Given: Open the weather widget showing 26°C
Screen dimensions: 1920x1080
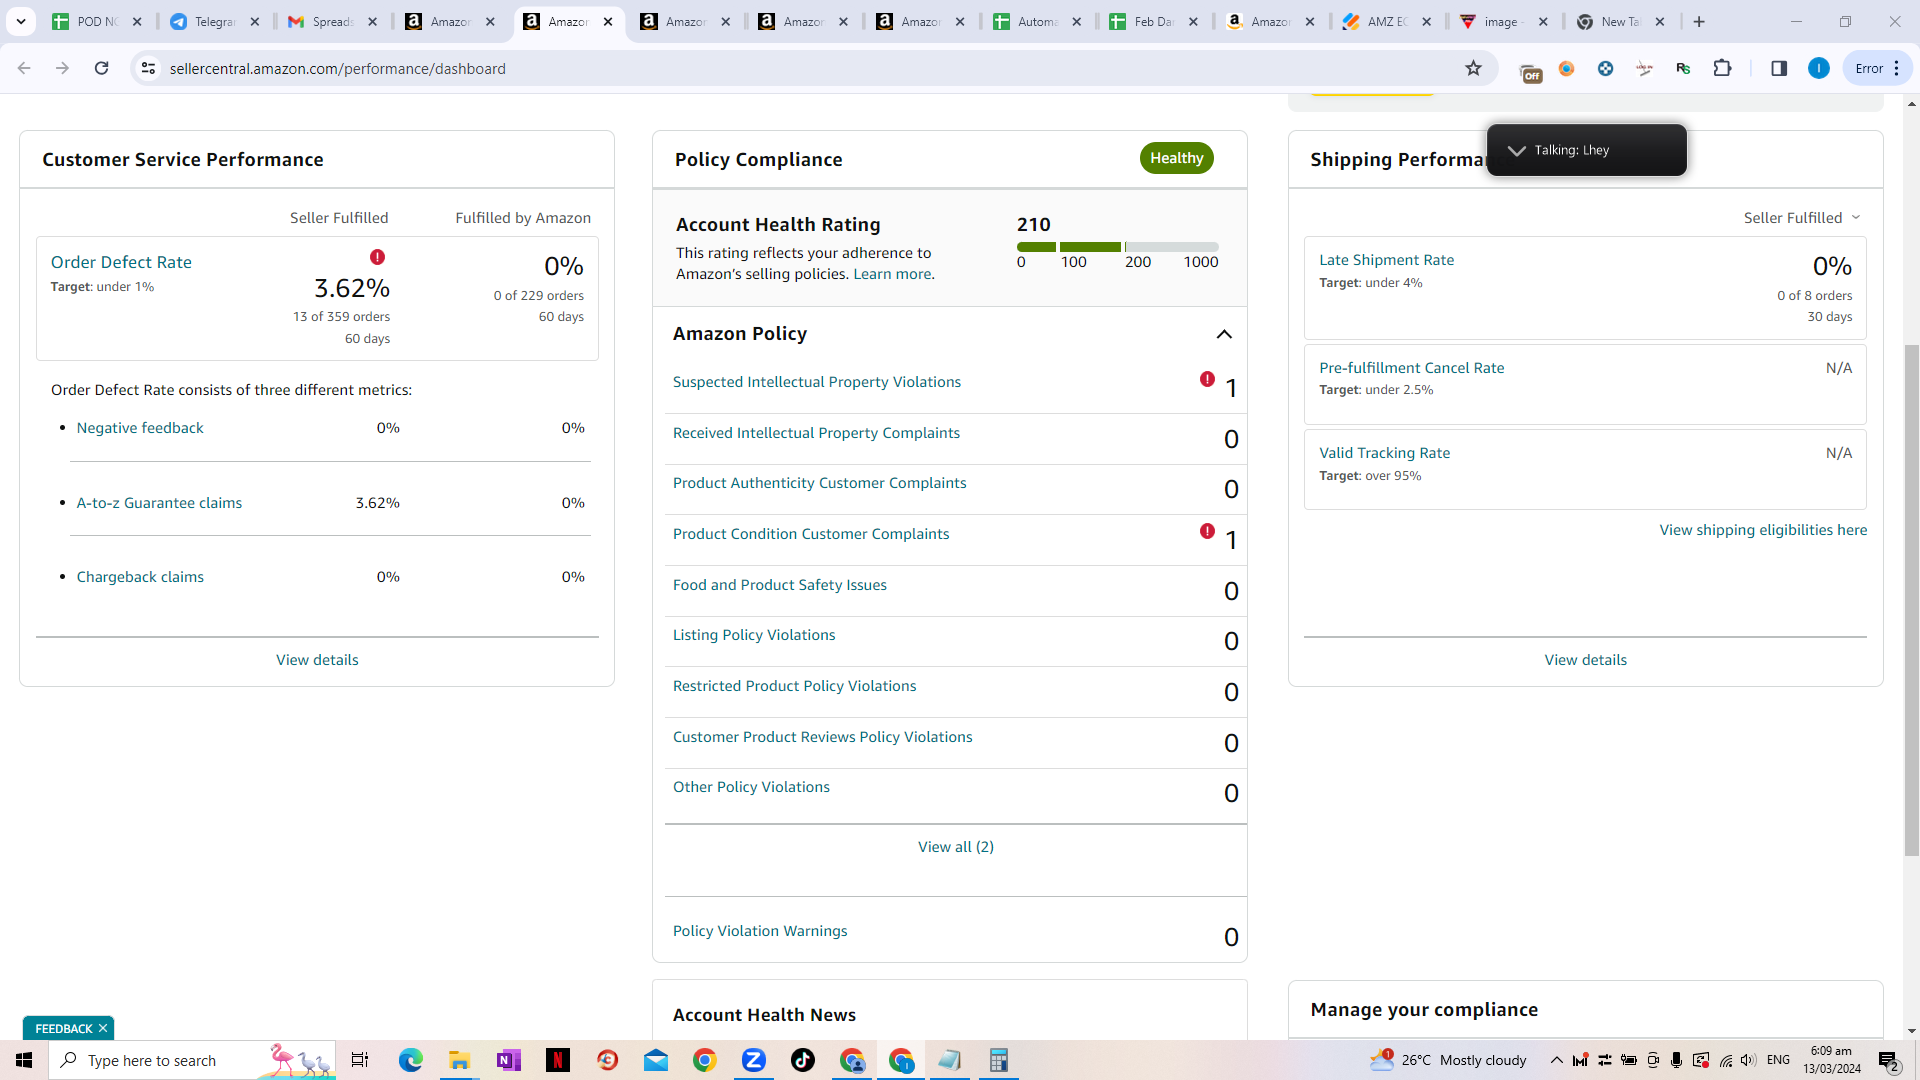Looking at the screenshot, I should [x=1448, y=1060].
